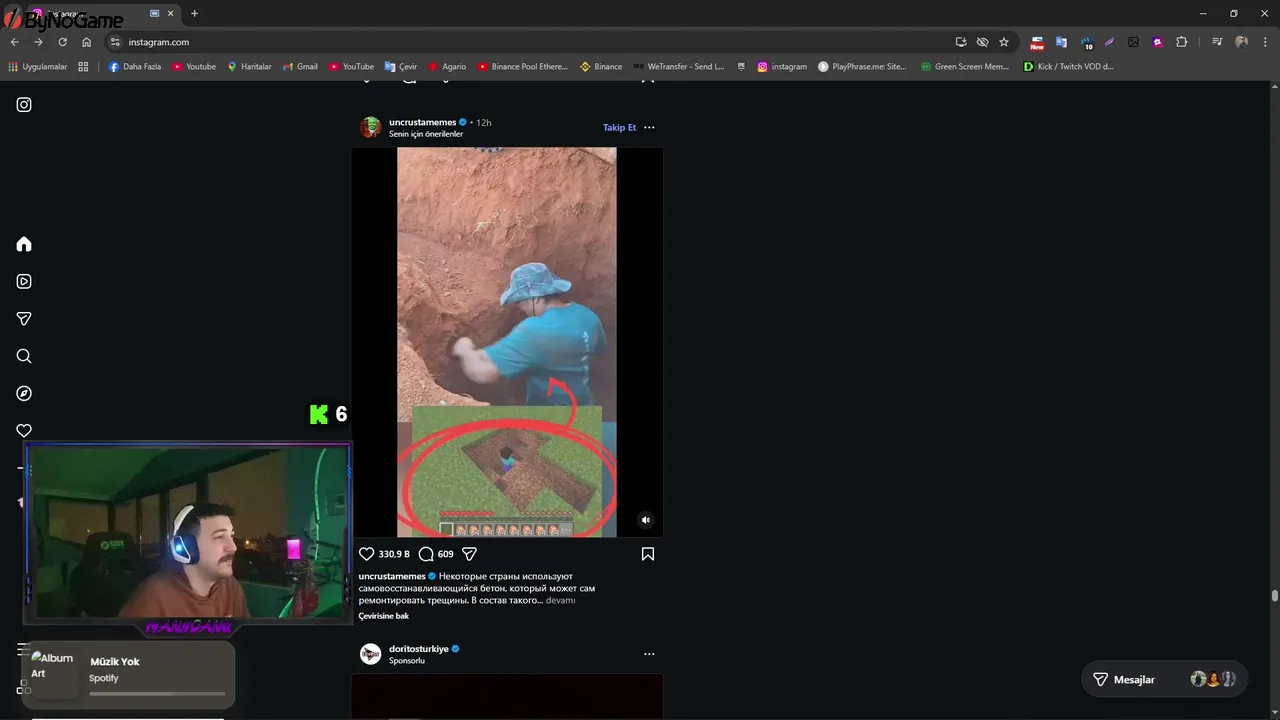Save the uncrustamemes post with bookmark icon
Viewport: 1280px width, 720px height.
(648, 554)
